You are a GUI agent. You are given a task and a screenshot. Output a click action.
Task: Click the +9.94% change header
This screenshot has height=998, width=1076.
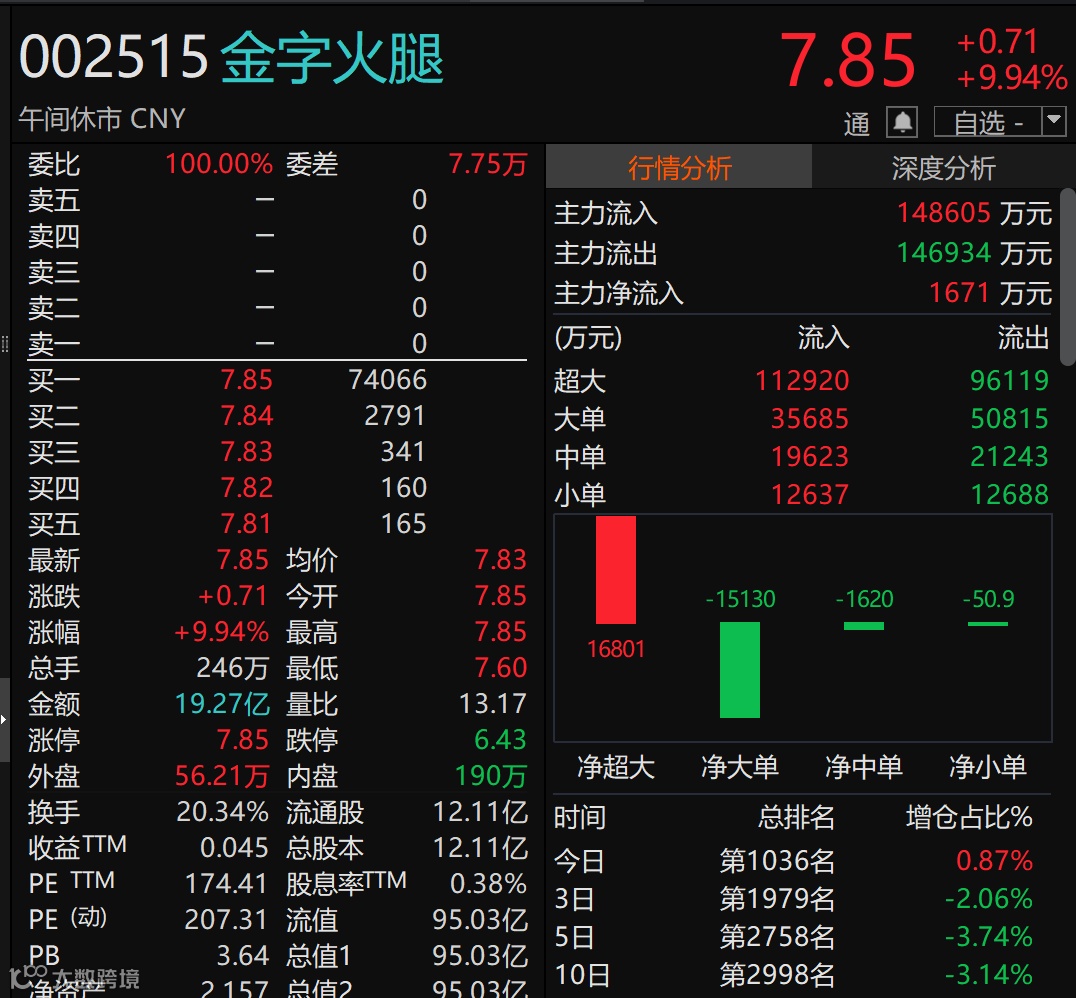pos(1012,78)
